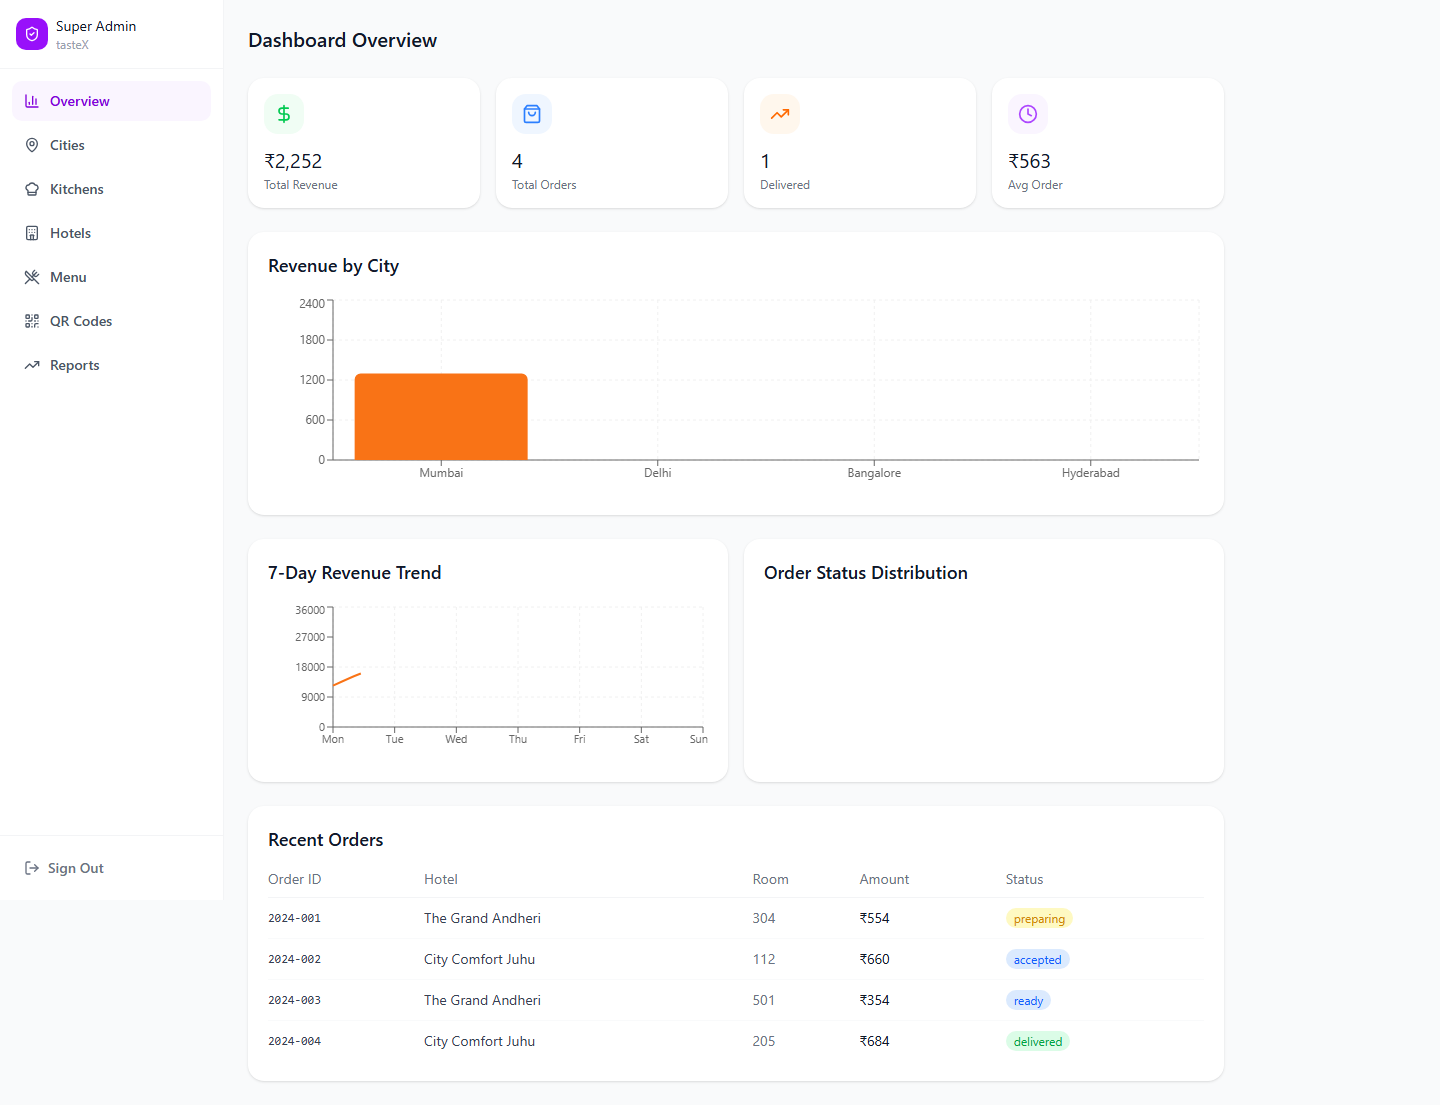Image resolution: width=1440 pixels, height=1105 pixels.
Task: Select order 2024-002
Action: (x=295, y=959)
